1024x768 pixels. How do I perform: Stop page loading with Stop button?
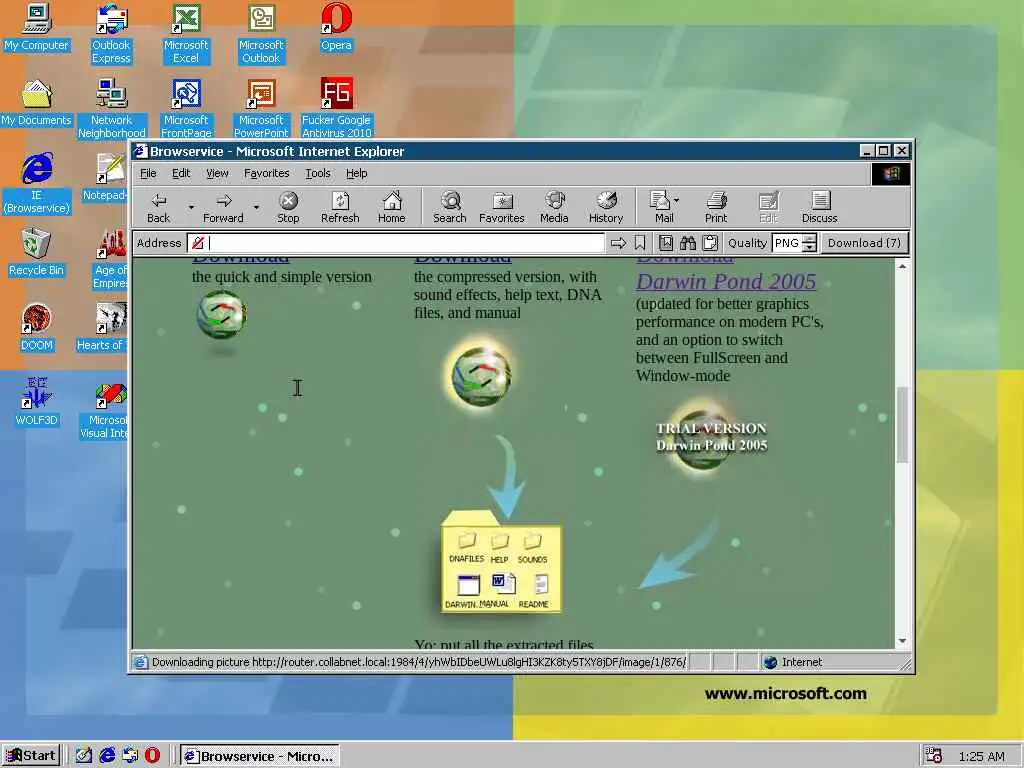tap(288, 207)
